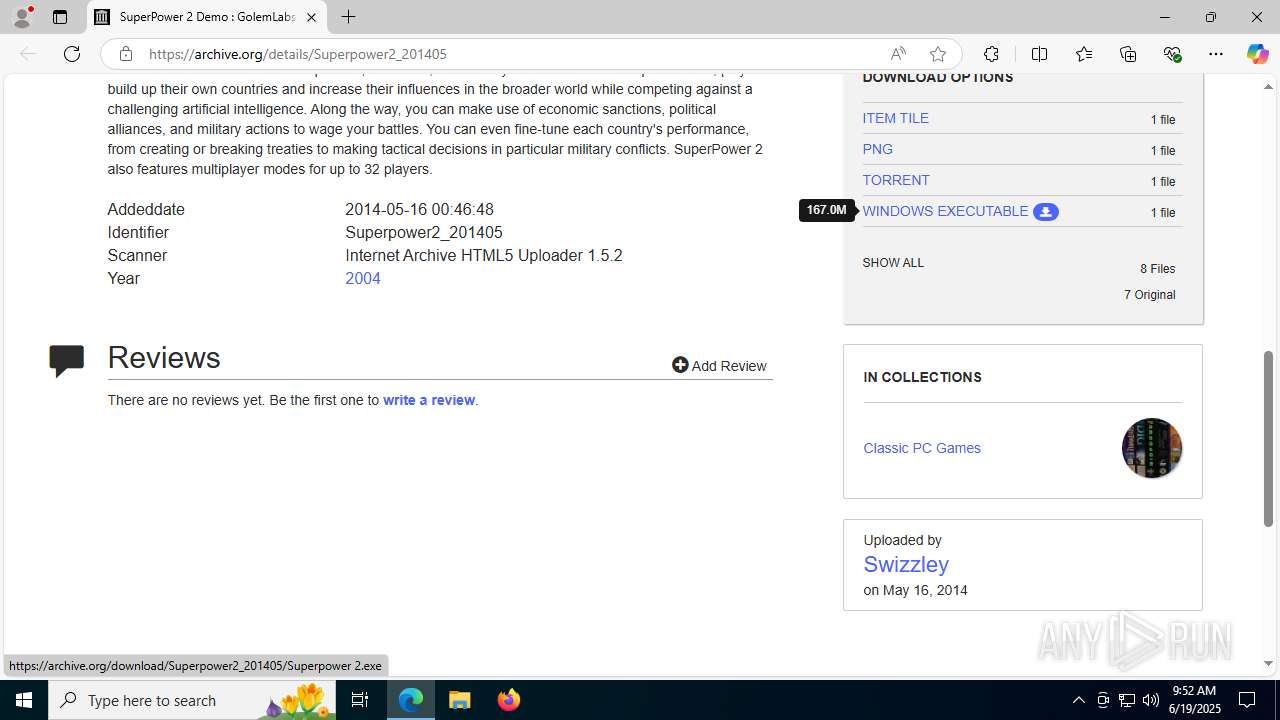Click 8 Files count text

[x=1157, y=269]
